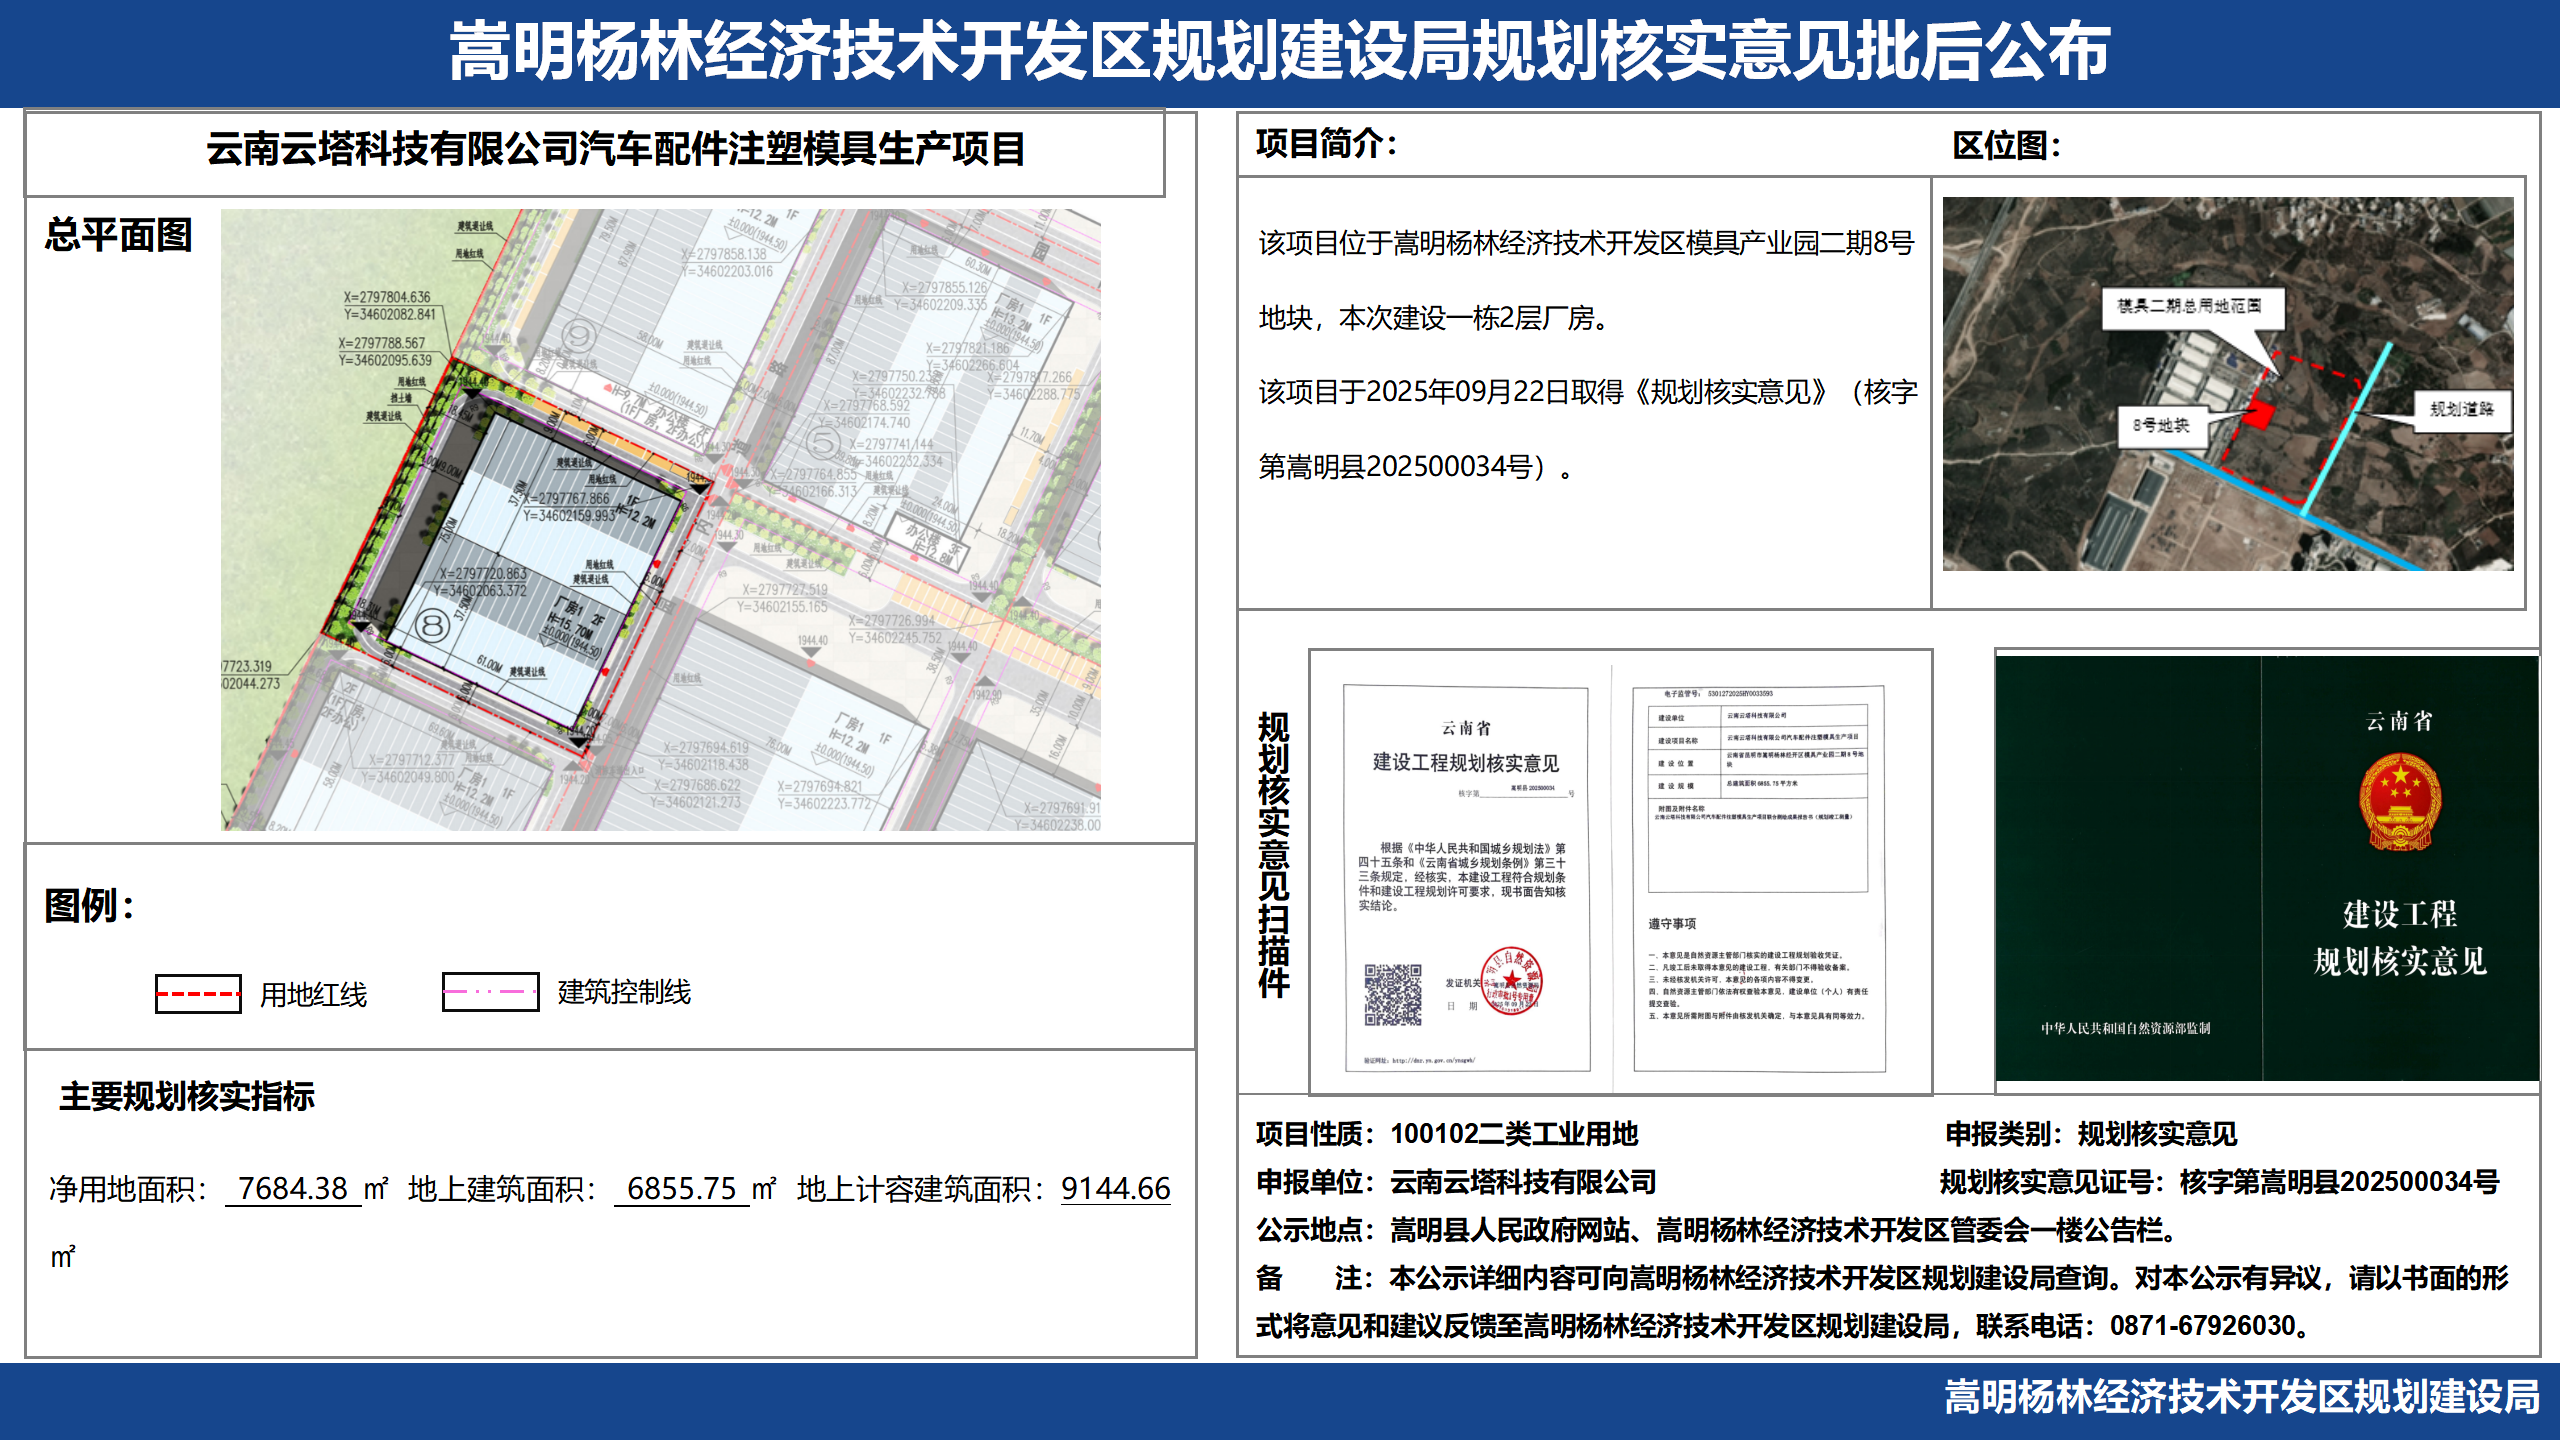Open the satellite location map image

pos(2227,384)
